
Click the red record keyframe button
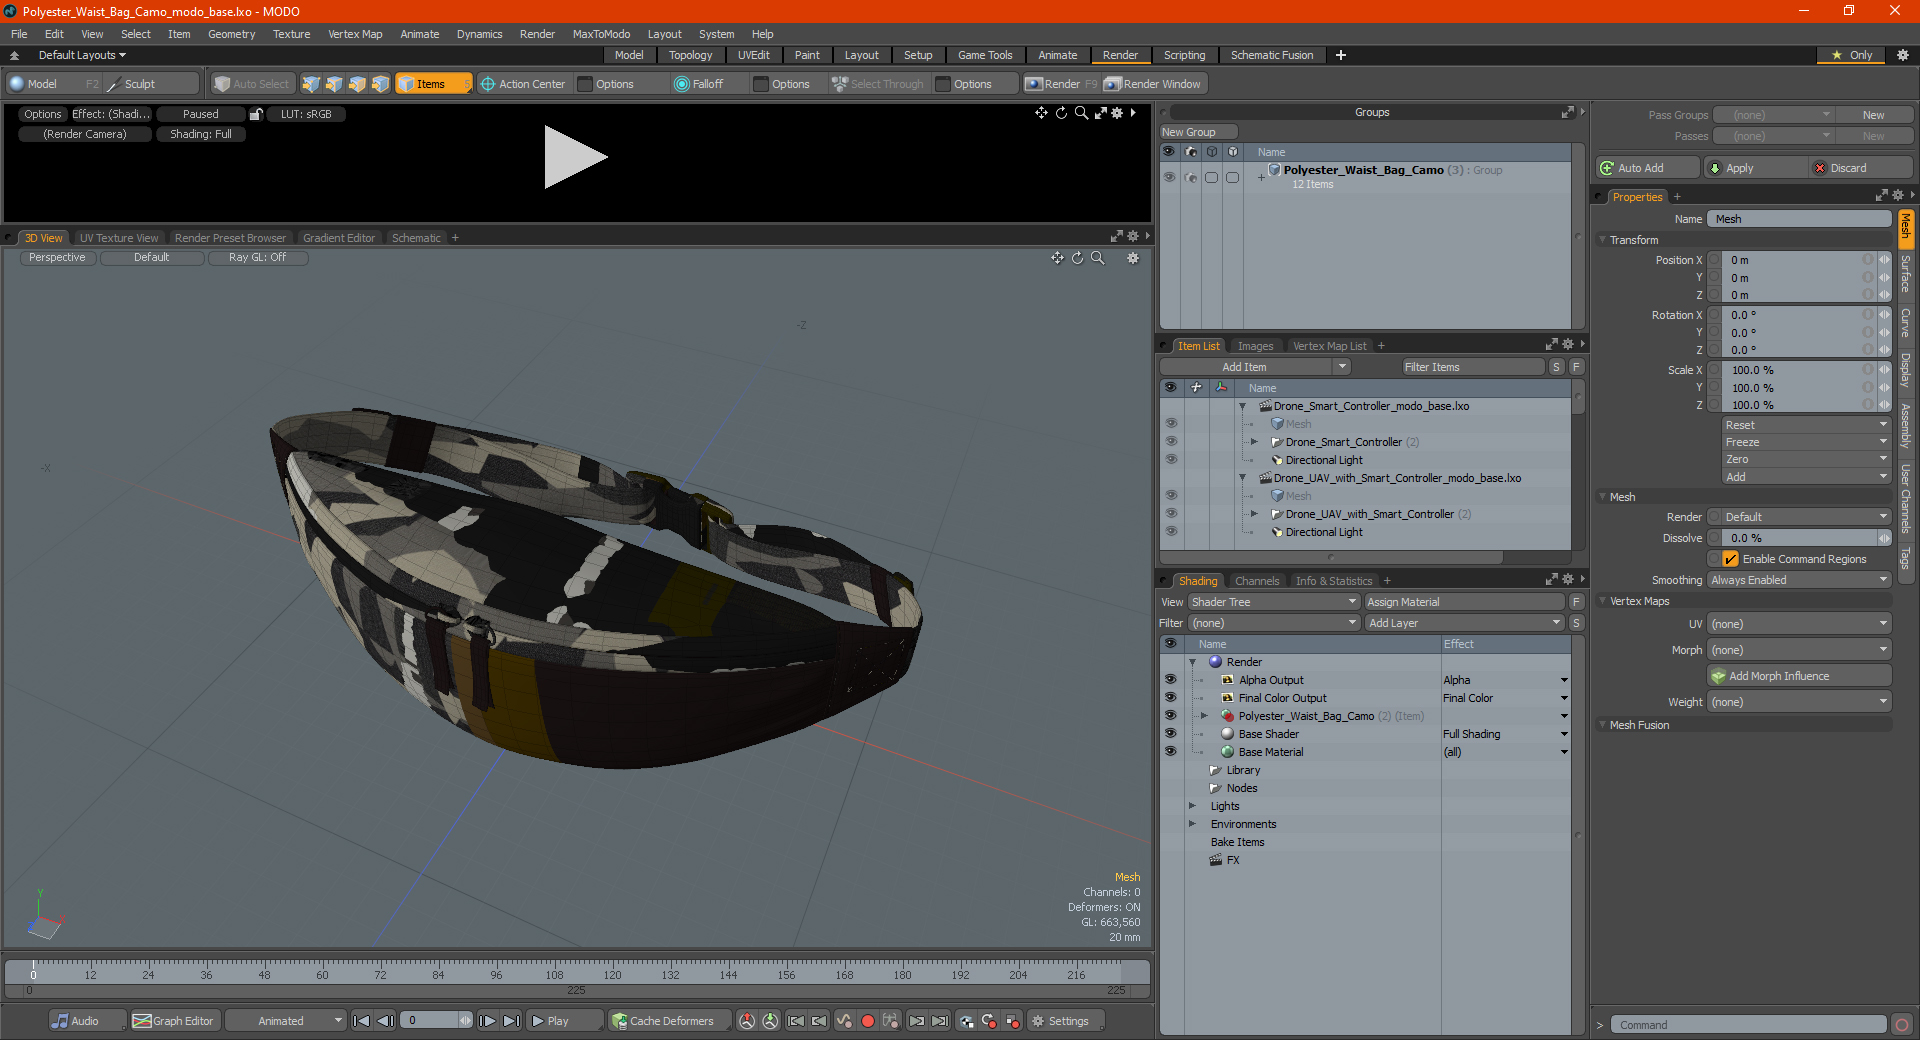868,1021
